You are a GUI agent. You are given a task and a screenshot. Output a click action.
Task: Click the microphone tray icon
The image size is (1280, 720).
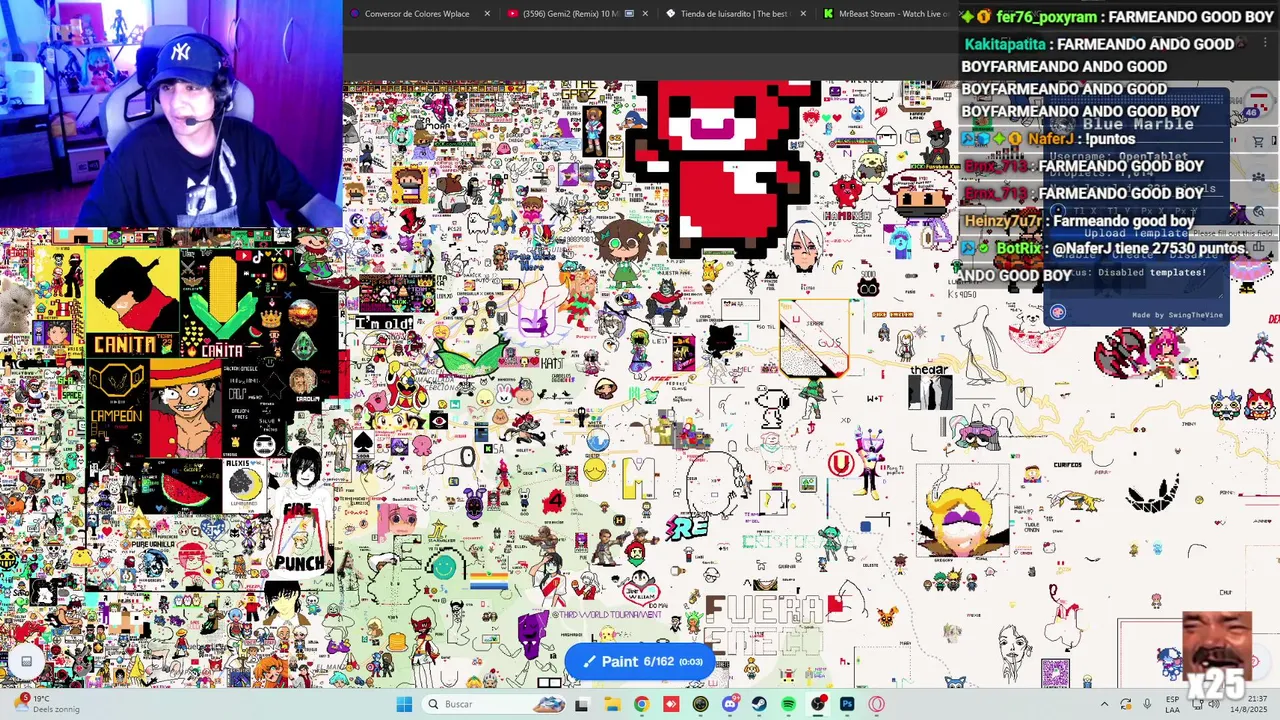[1147, 704]
